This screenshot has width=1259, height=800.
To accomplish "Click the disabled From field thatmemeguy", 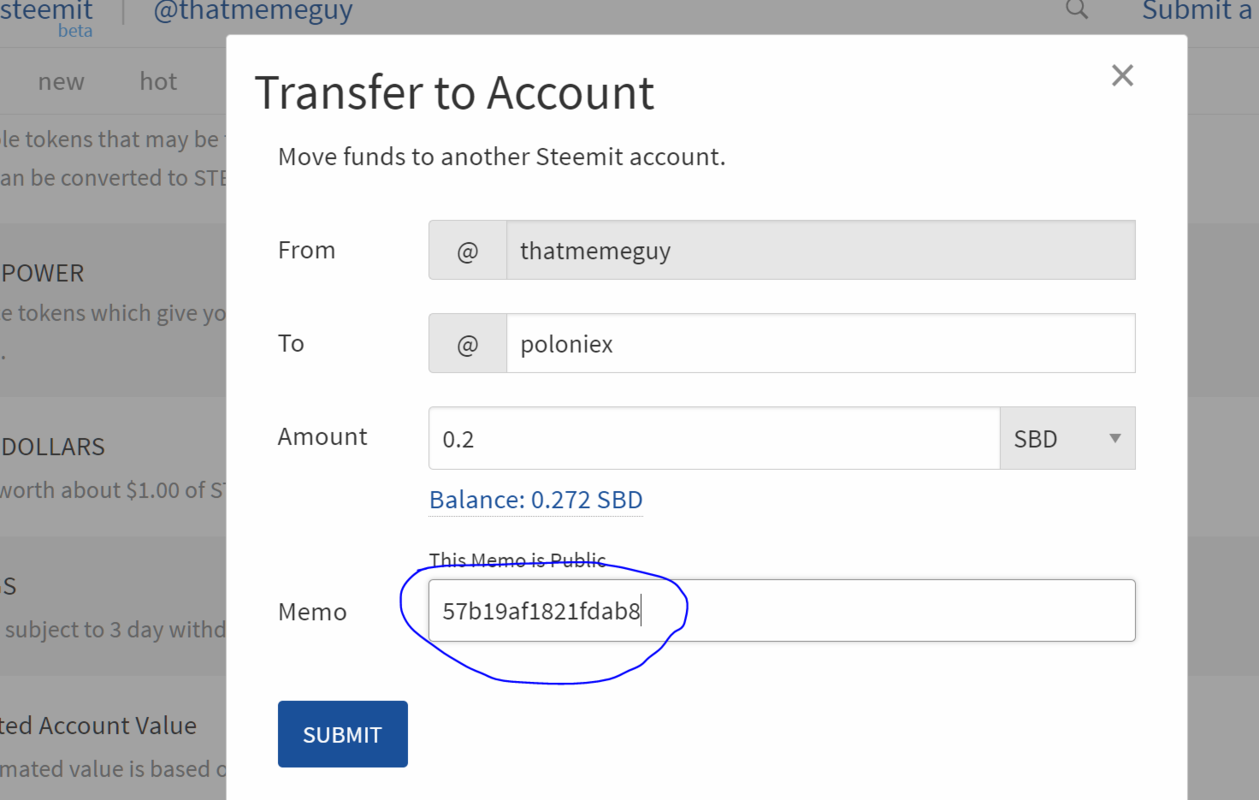I will coord(820,250).
